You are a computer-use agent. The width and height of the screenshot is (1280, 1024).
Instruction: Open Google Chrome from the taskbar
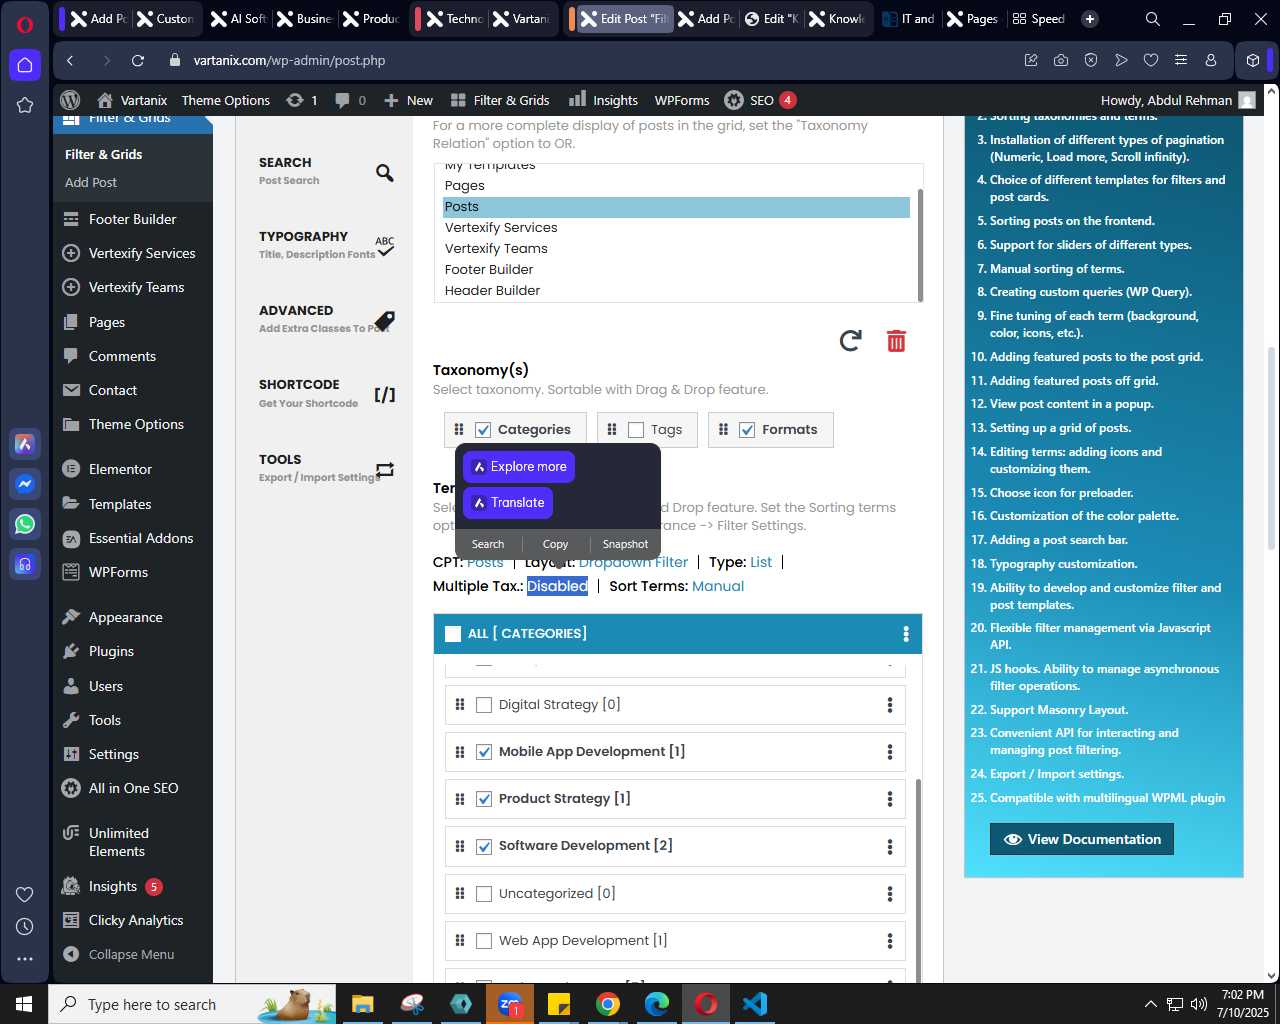(608, 1004)
